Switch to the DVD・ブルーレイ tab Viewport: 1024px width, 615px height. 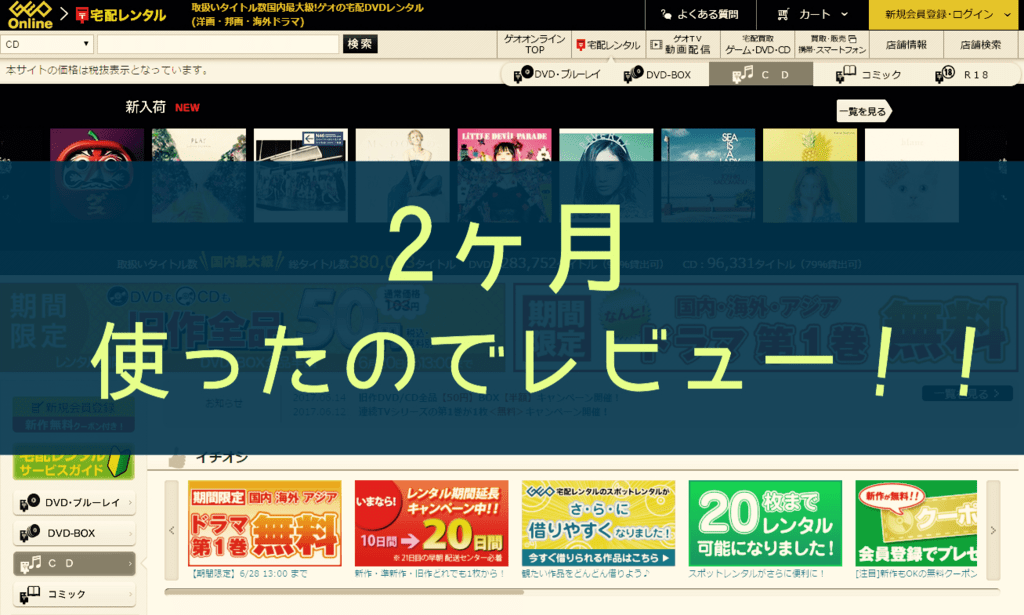pyautogui.click(x=557, y=74)
